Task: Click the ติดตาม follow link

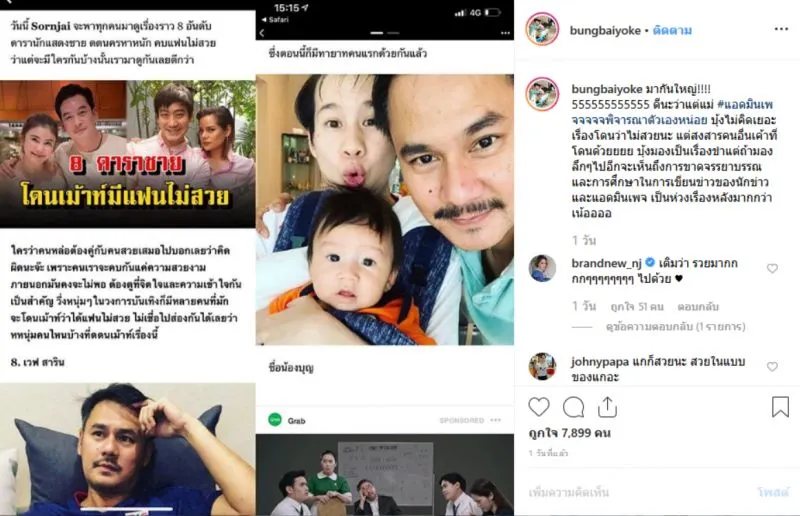Action: click(x=672, y=30)
